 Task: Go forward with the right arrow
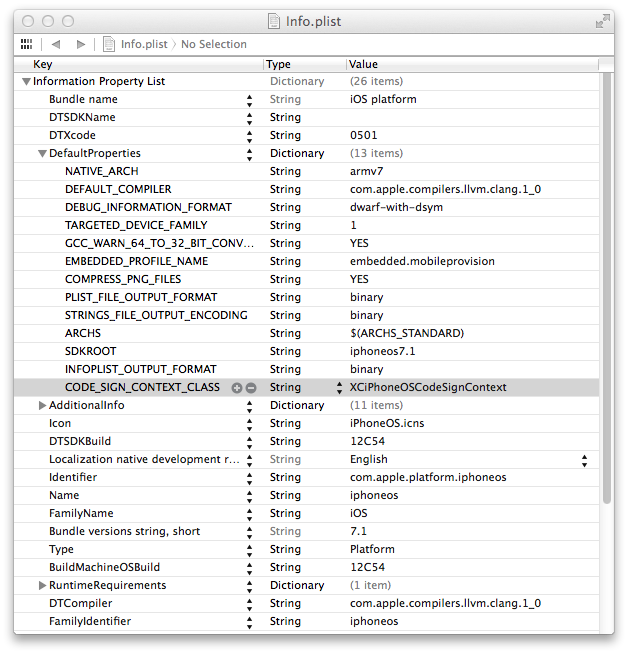pos(81,44)
